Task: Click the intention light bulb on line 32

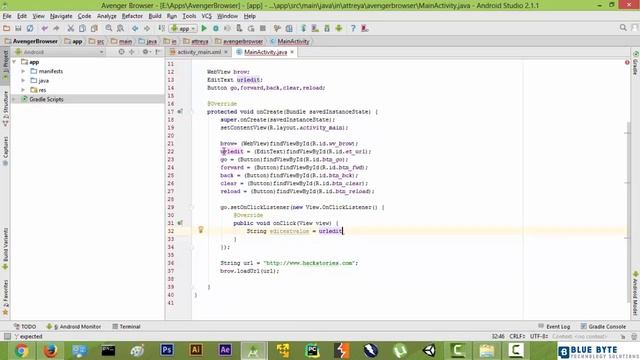Action: 200,230
